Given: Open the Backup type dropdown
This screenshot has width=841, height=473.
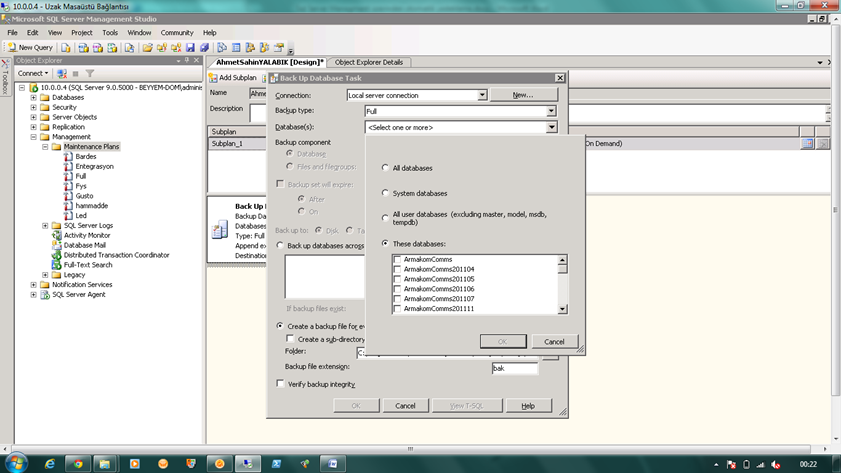Looking at the screenshot, I should pos(551,111).
